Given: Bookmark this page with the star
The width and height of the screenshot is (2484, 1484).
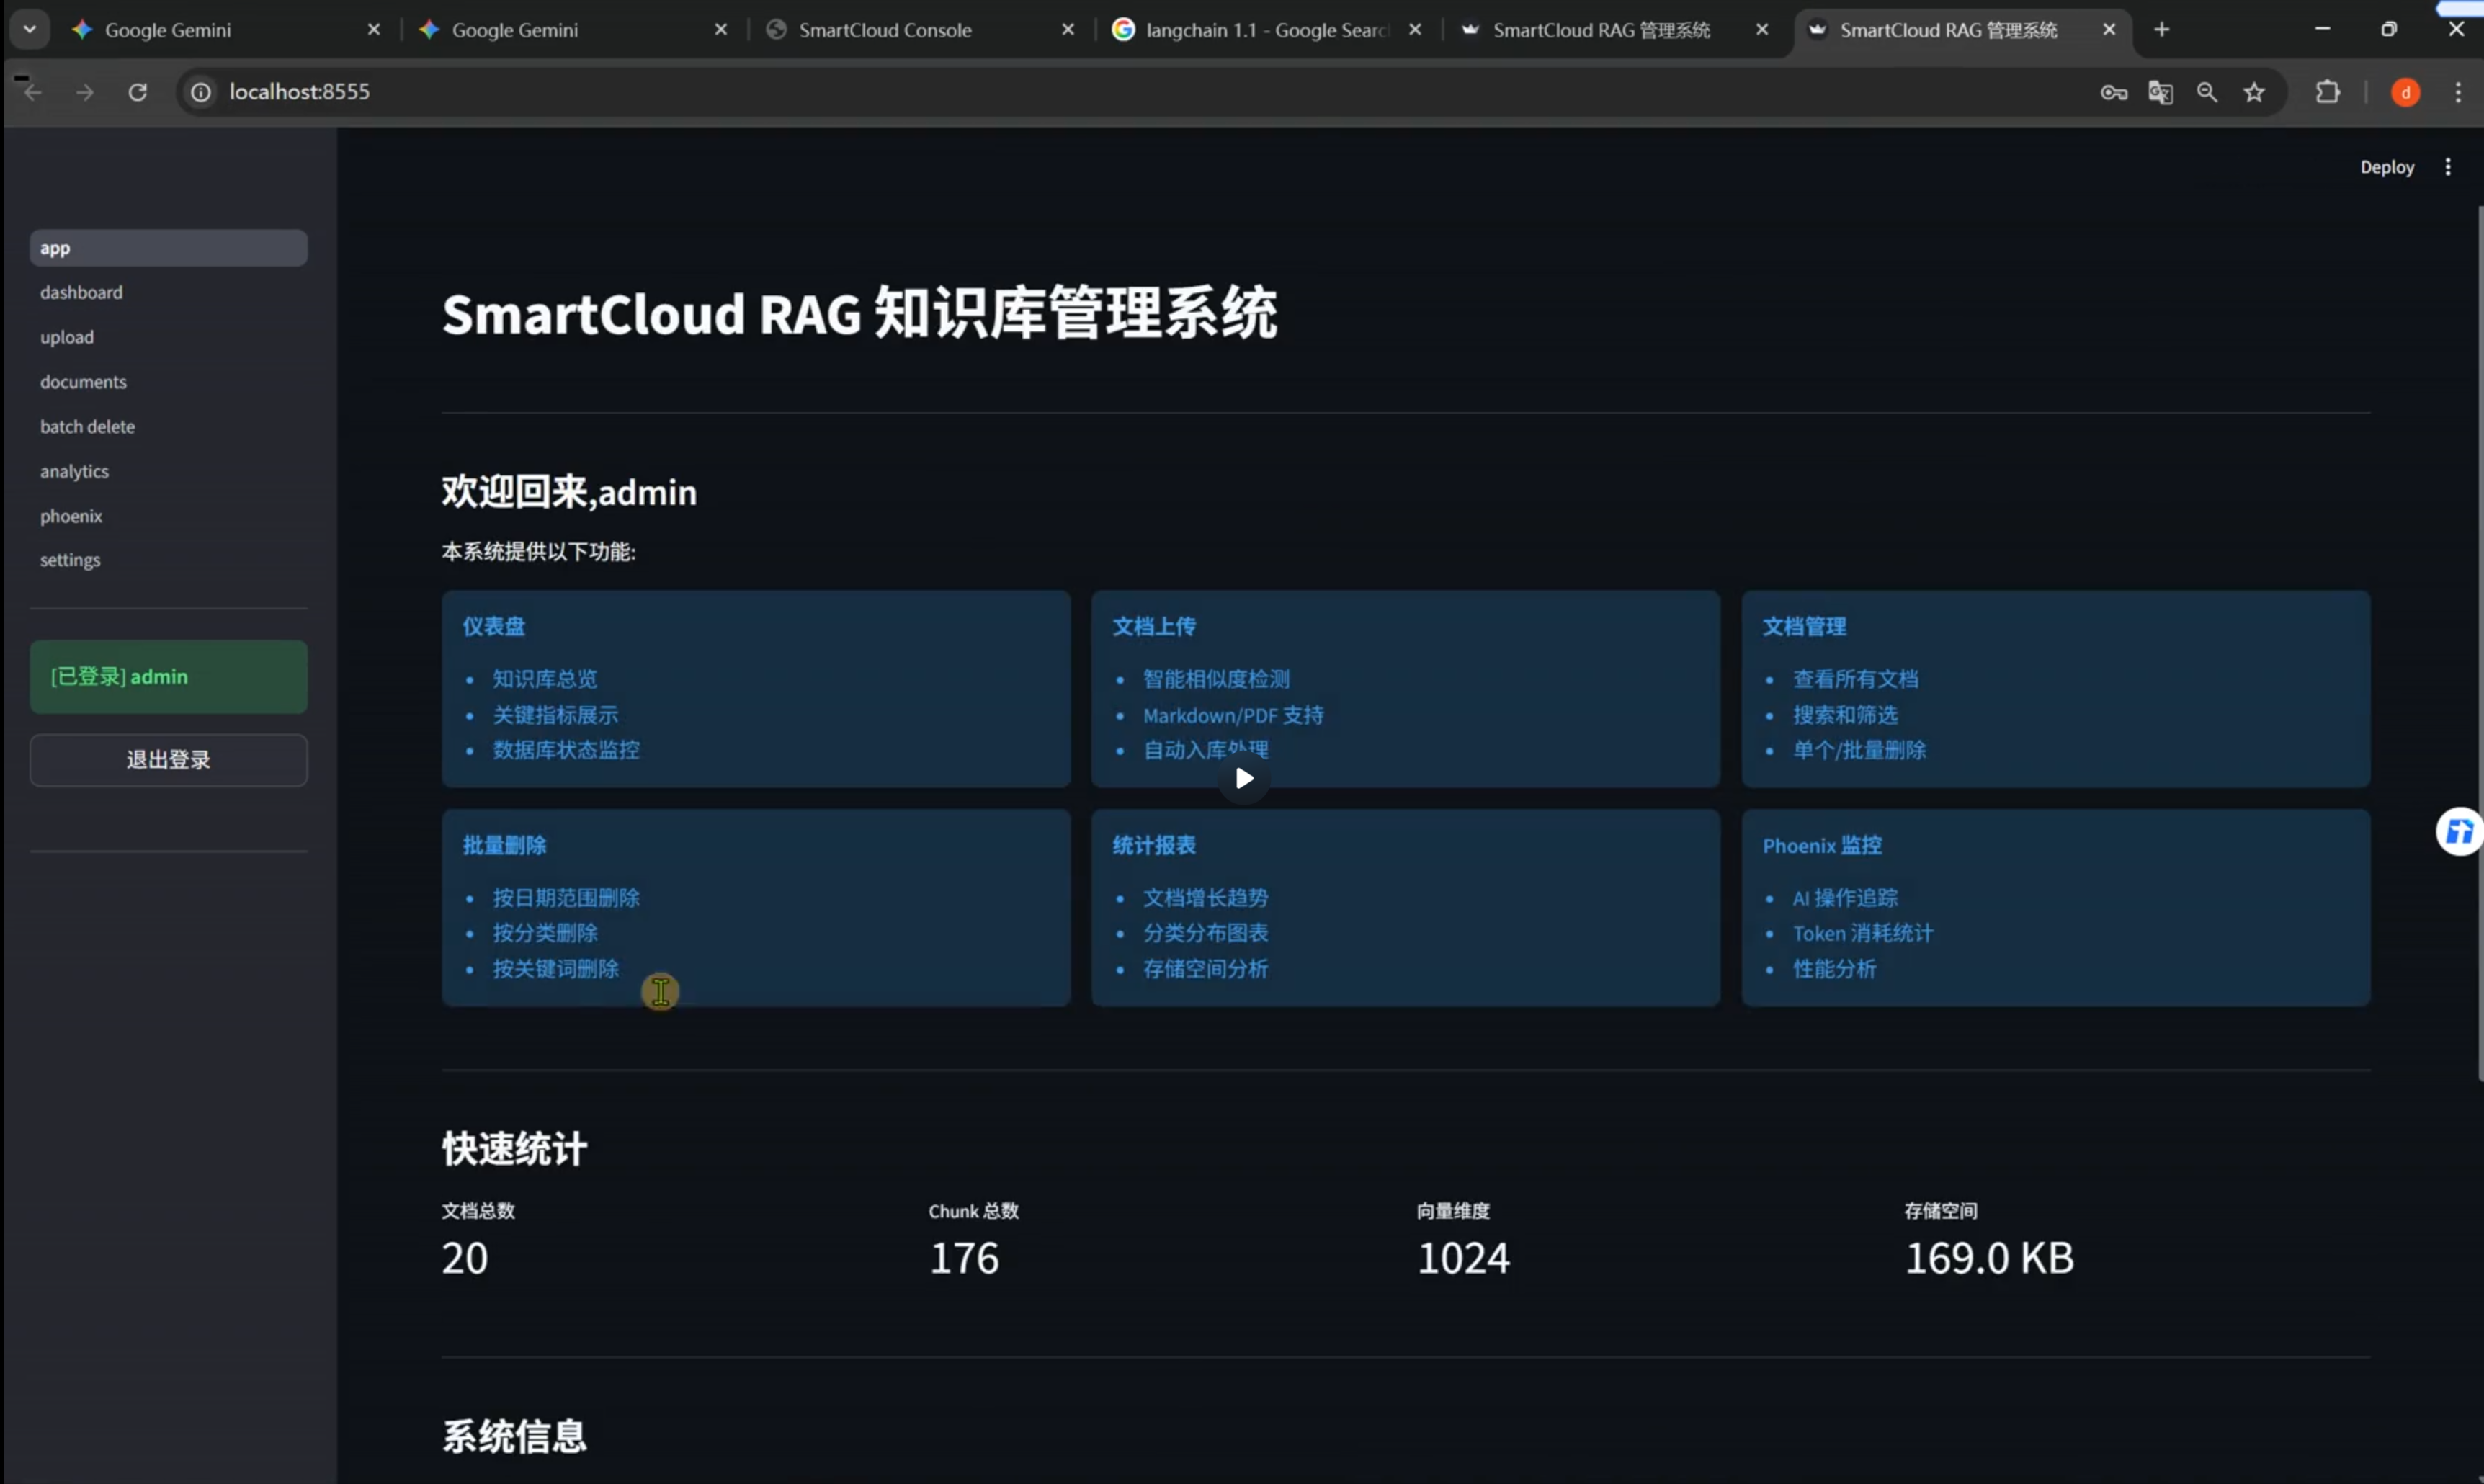Looking at the screenshot, I should (2254, 92).
